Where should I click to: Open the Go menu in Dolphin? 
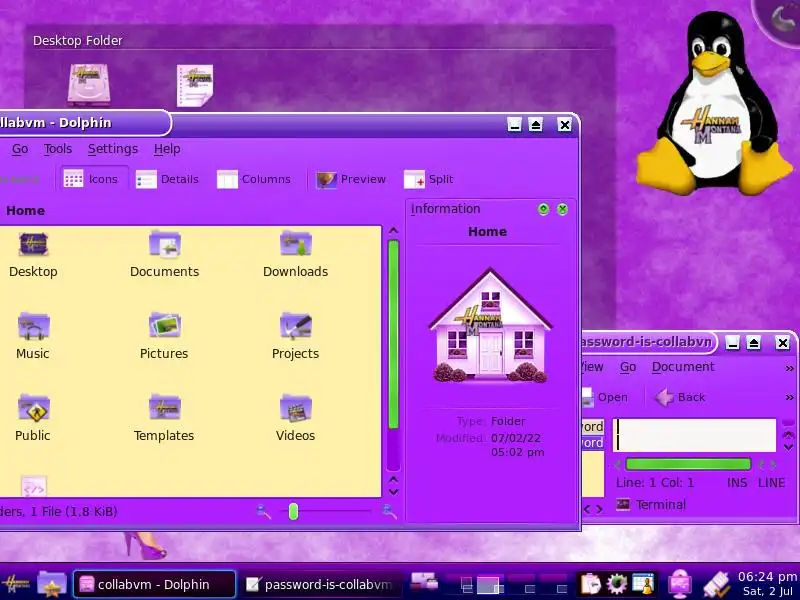(x=20, y=148)
